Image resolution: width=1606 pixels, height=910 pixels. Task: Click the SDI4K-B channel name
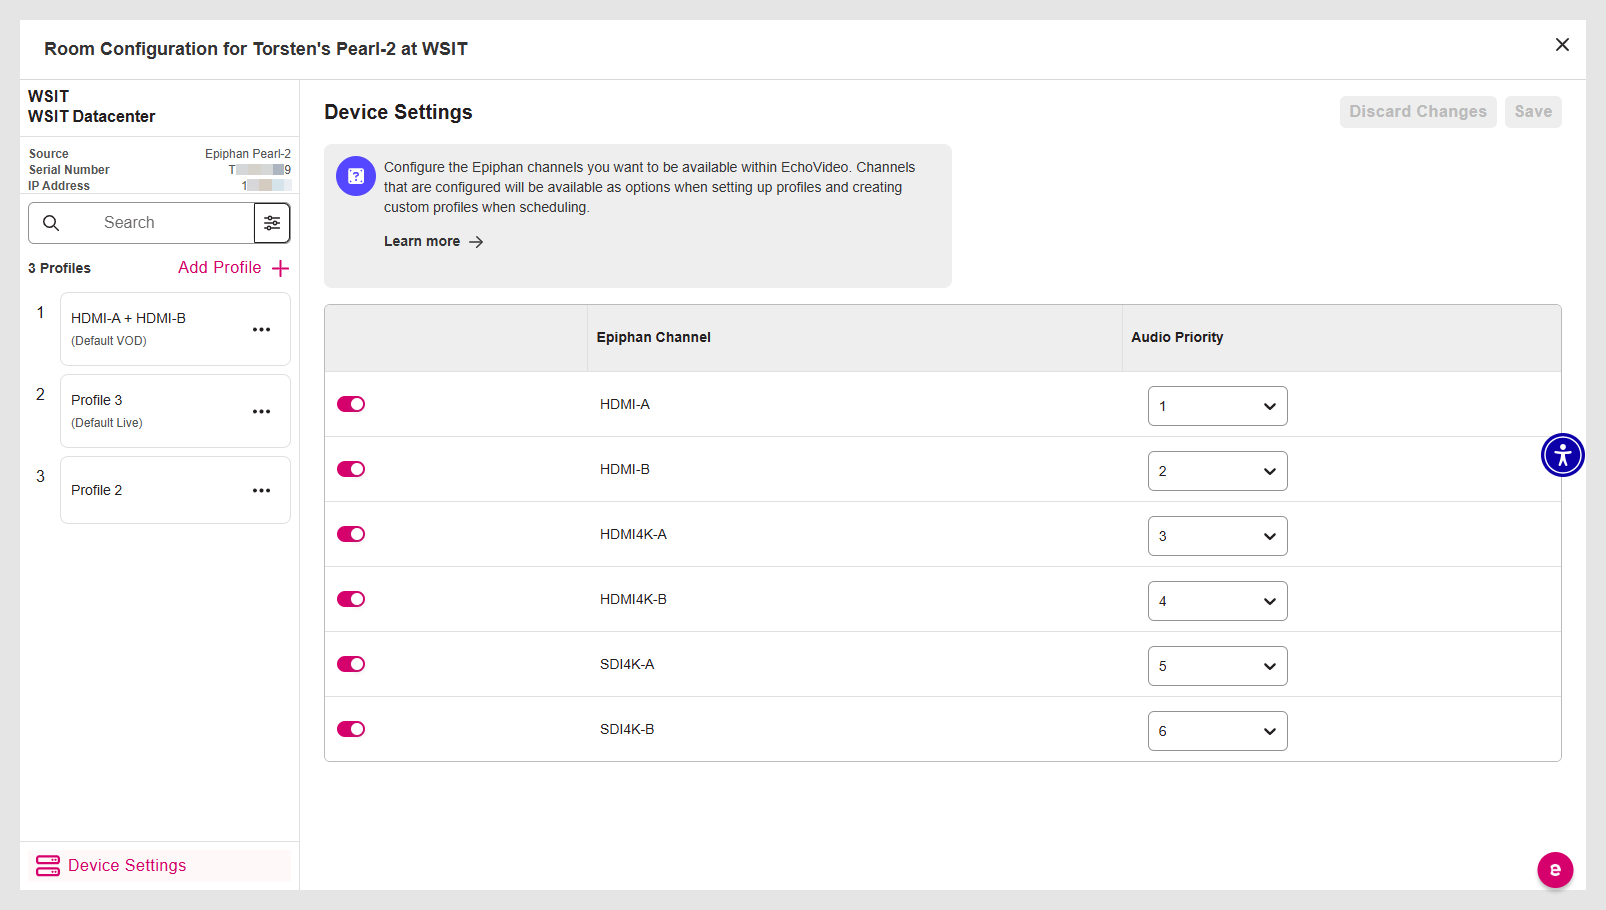tap(627, 729)
